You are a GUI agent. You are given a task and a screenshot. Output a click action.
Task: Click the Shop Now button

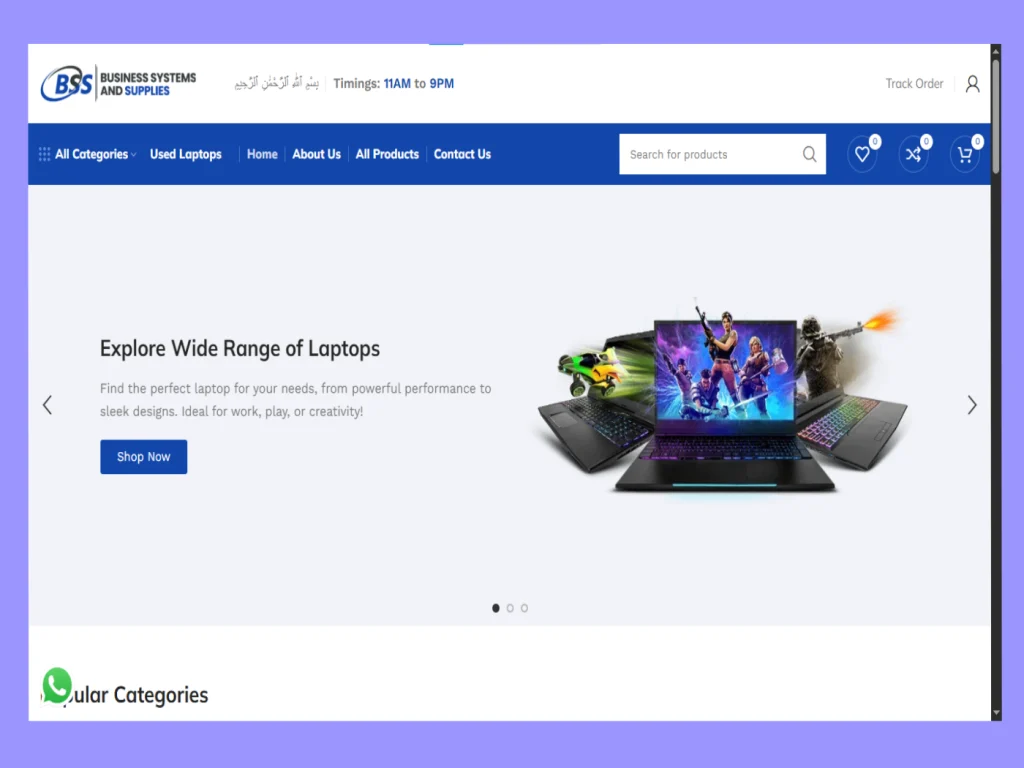[x=144, y=456]
